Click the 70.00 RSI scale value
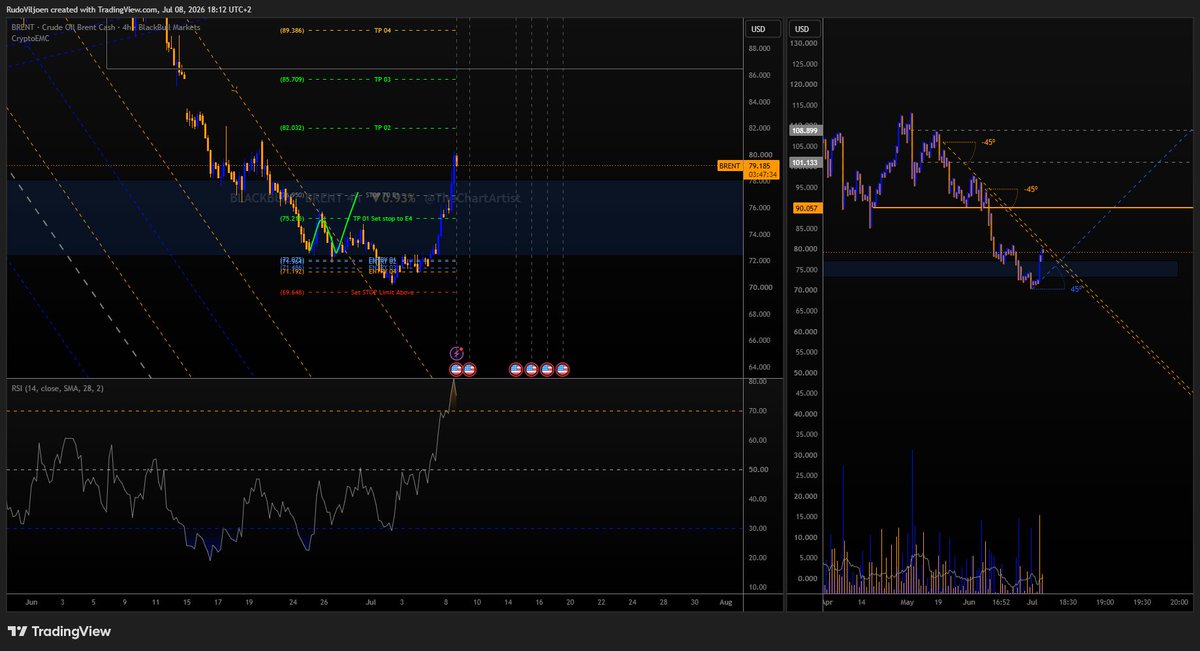This screenshot has width=1200, height=651. pyautogui.click(x=758, y=411)
